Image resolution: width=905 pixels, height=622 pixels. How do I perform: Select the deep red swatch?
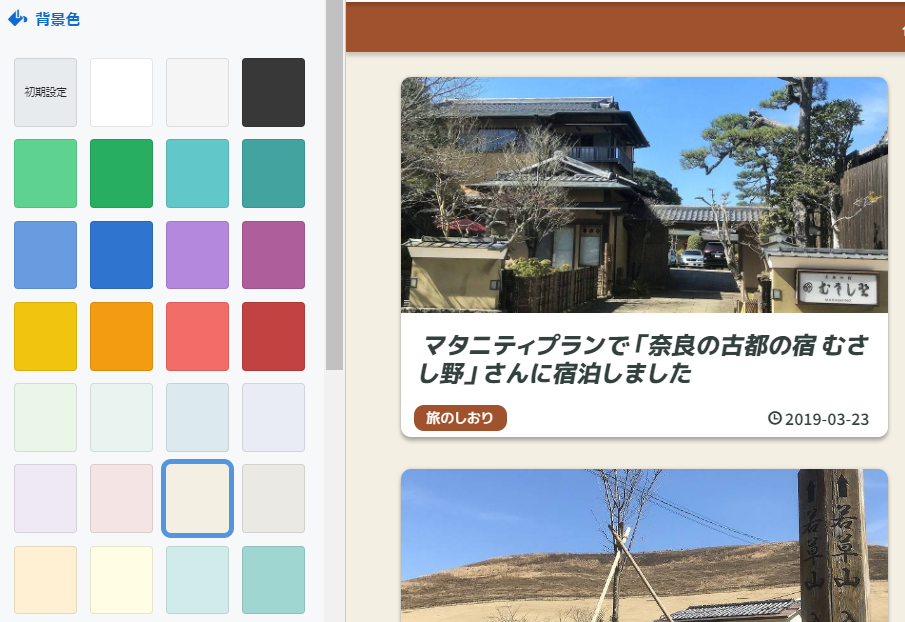[x=273, y=336]
